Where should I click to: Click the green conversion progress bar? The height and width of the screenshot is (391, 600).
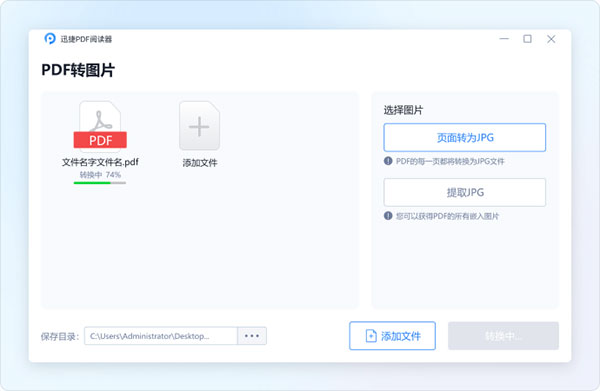(x=100, y=183)
